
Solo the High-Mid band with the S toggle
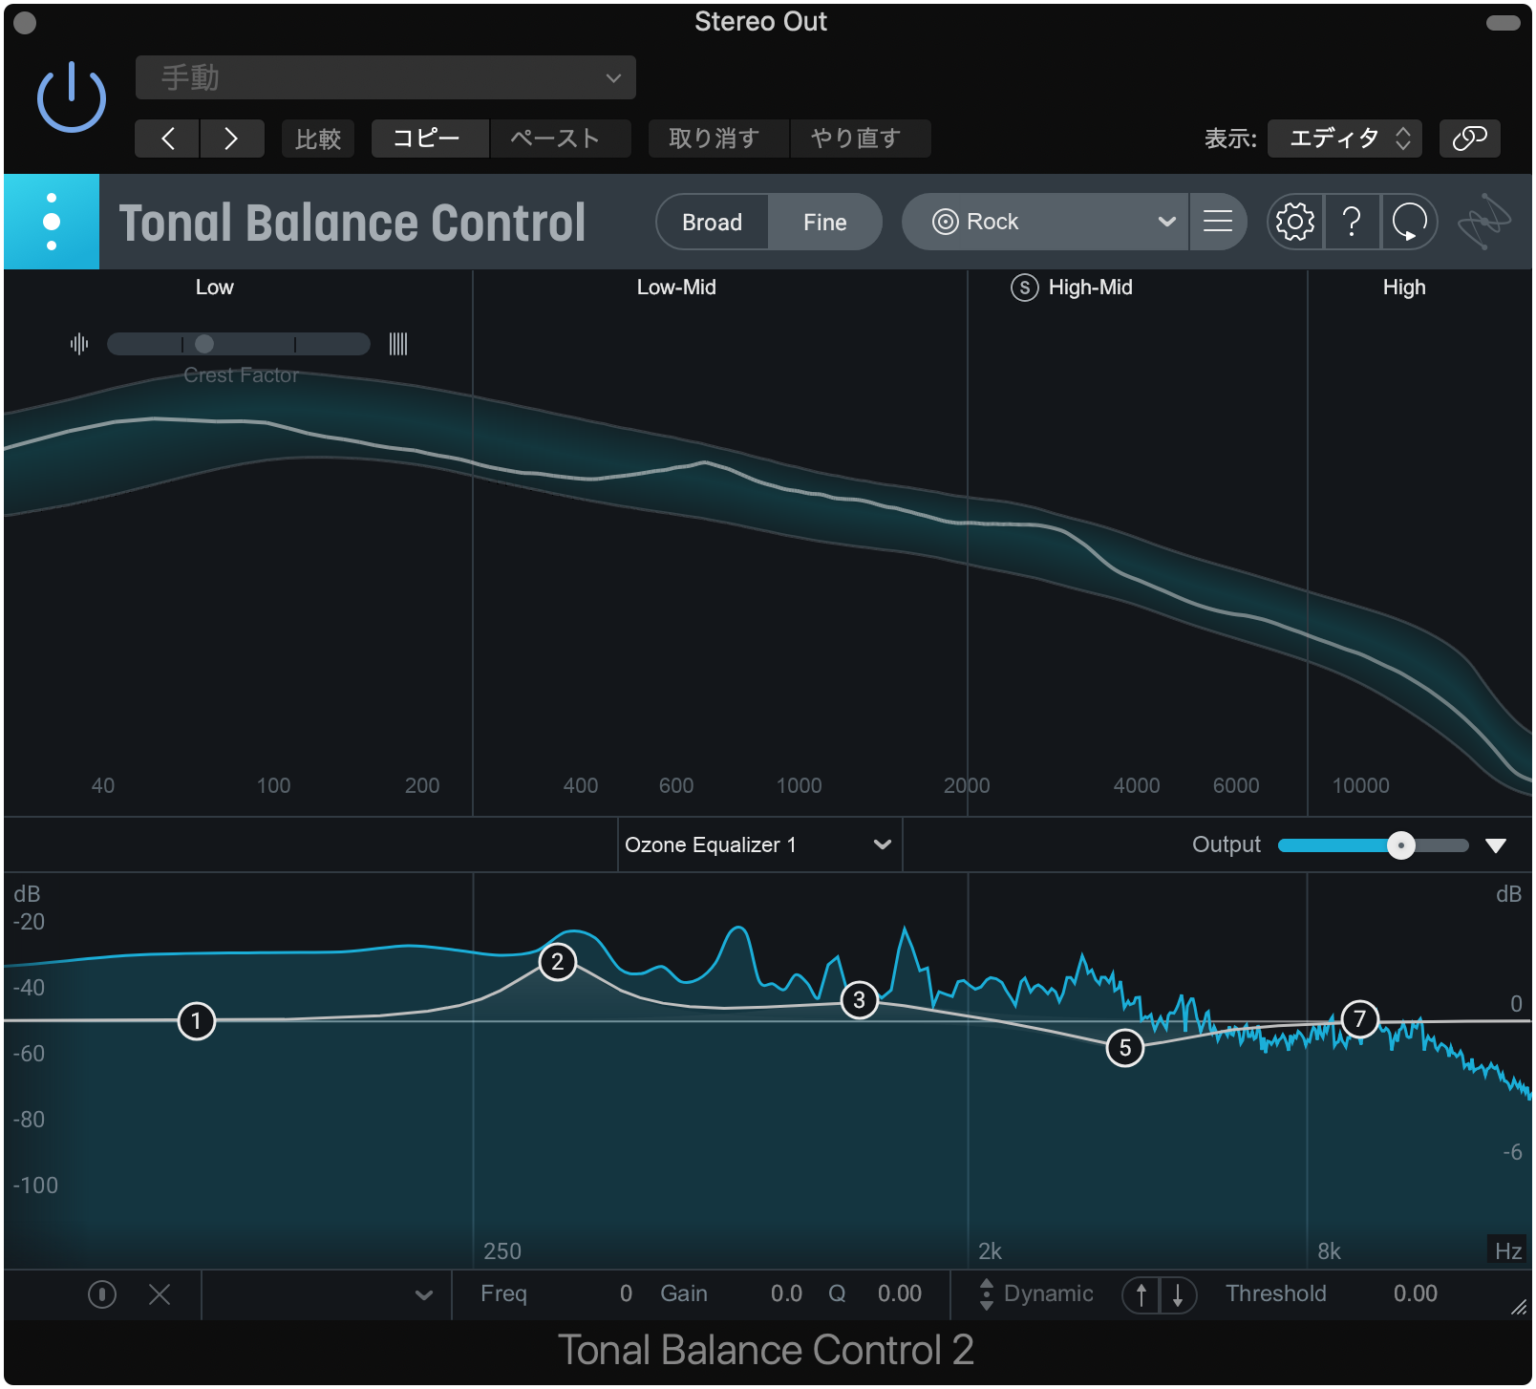click(x=1023, y=288)
